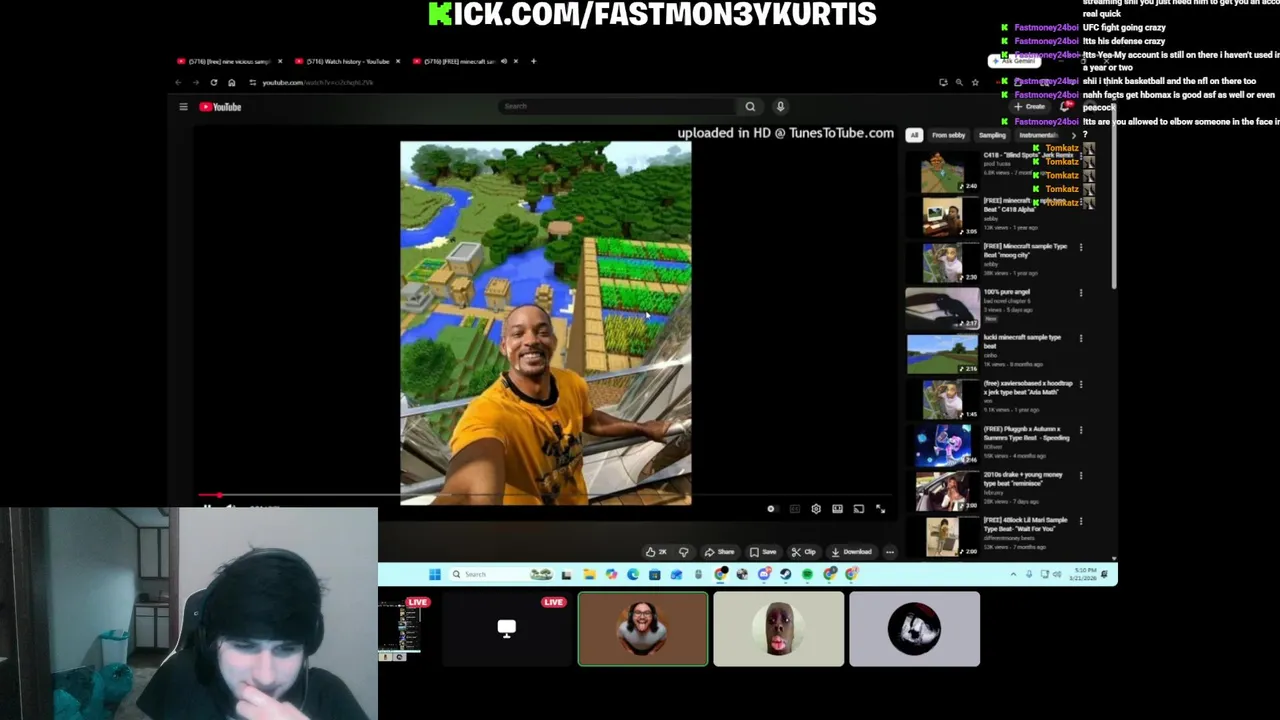Select the dark skull logo scene thumbnail
The height and width of the screenshot is (720, 1280).
click(915, 629)
